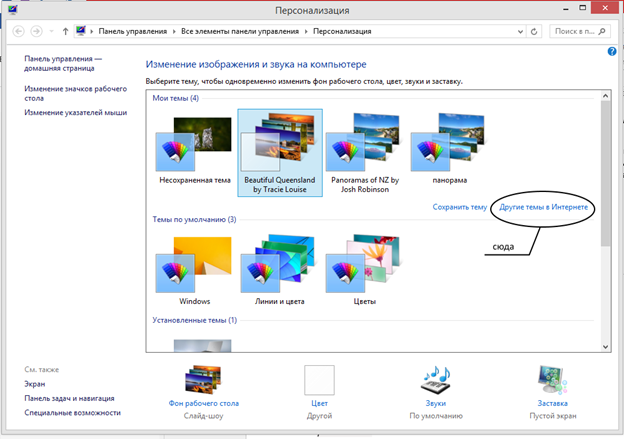Select the Несохраненная тема theme
The width and height of the screenshot is (624, 439).
pos(195,151)
